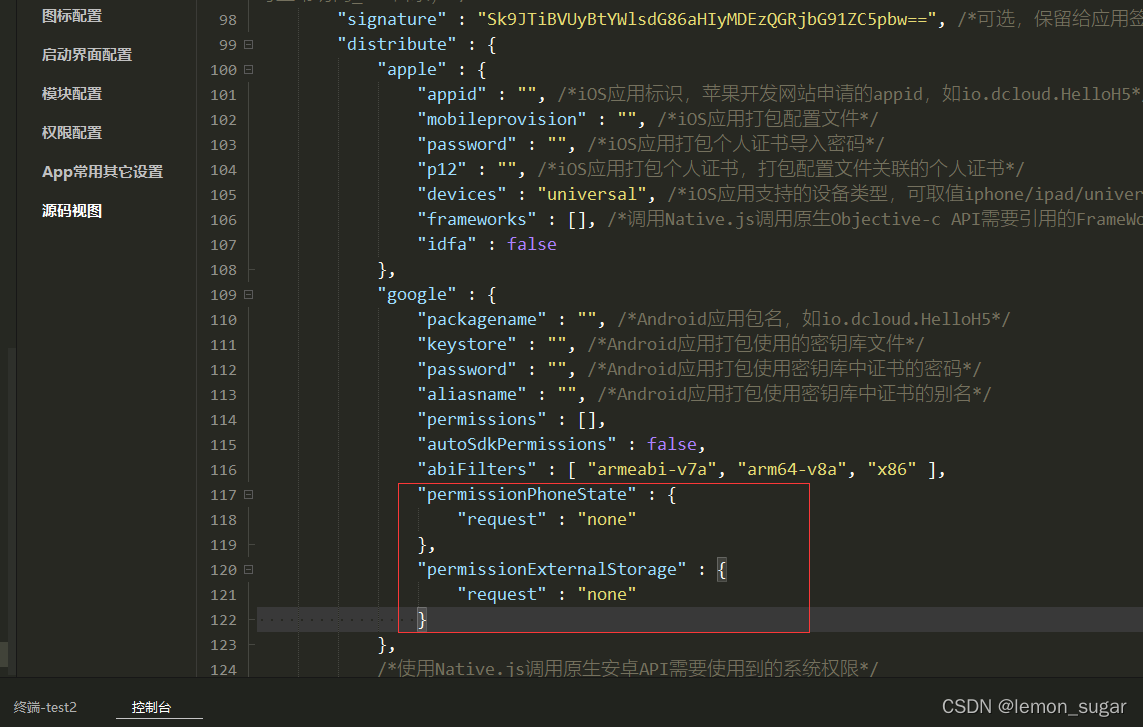
Task: Click the google "password" key on line 112
Action: pyautogui.click(x=467, y=370)
